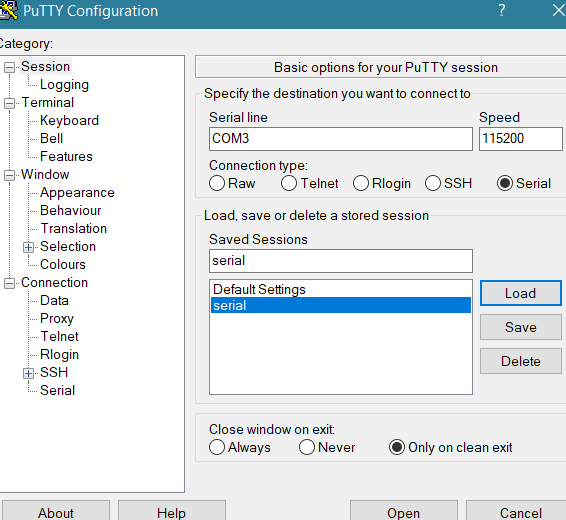Expand the SSH tree node

pyautogui.click(x=29, y=373)
